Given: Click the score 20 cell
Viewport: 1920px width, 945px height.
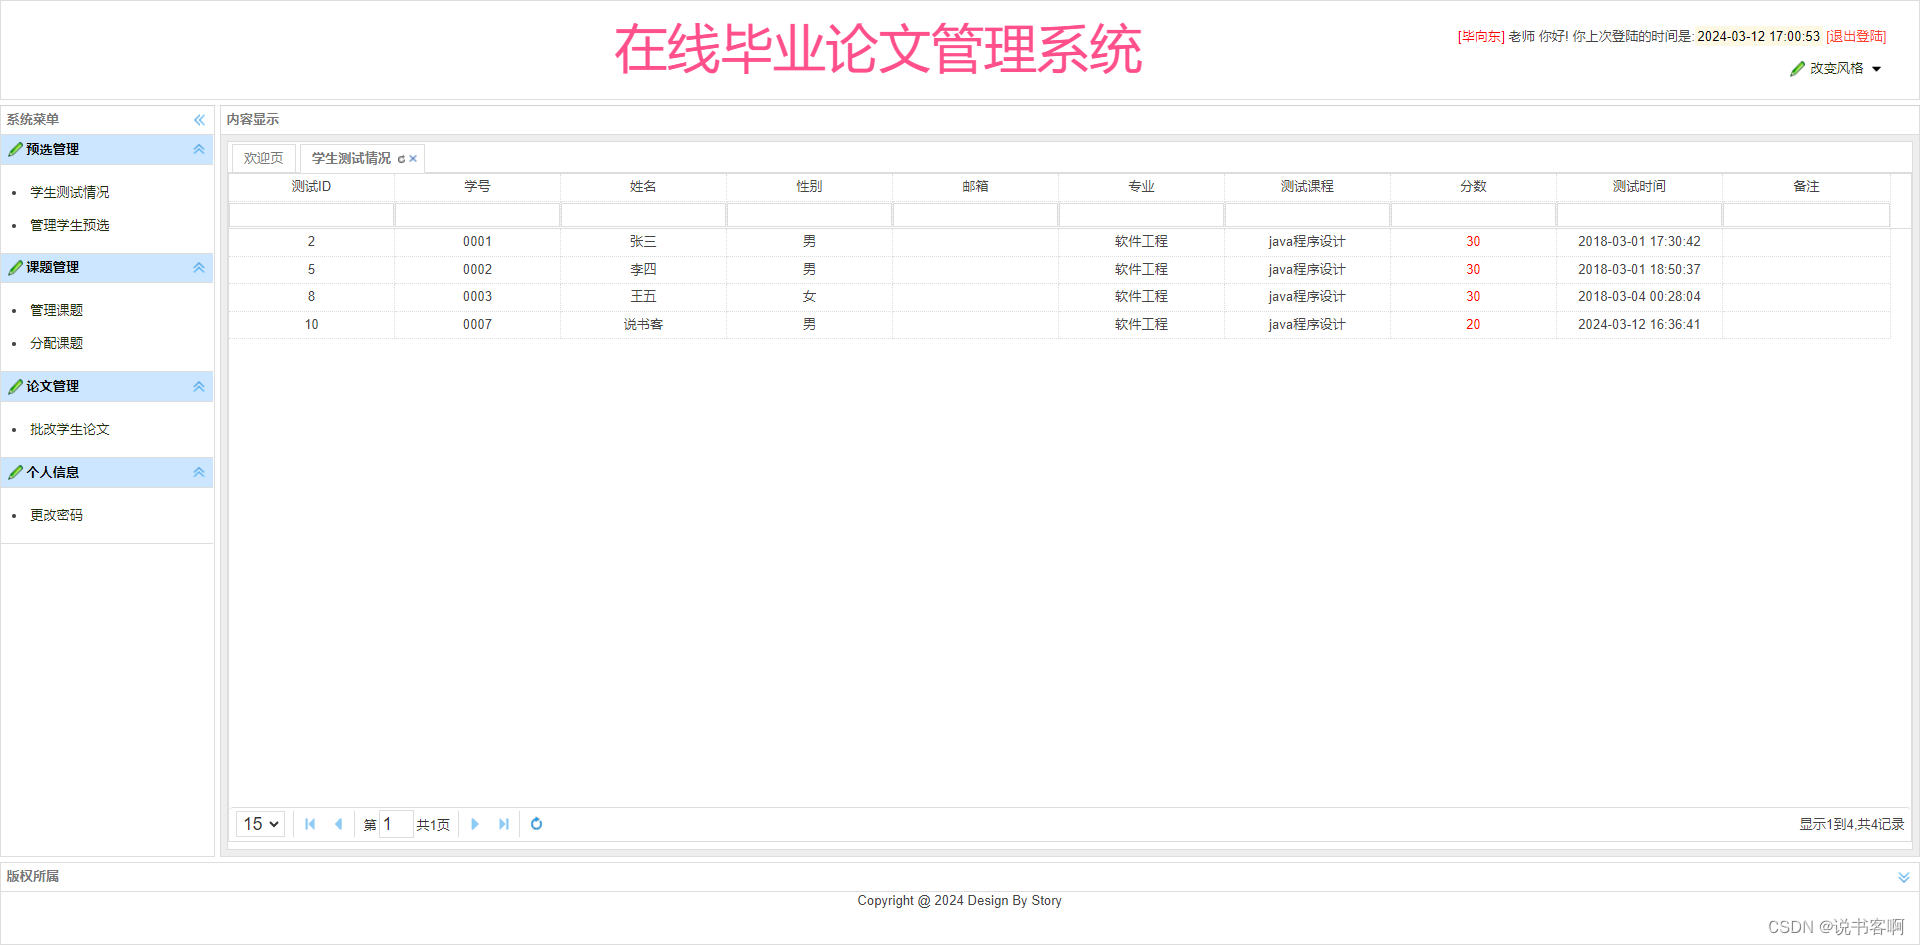Looking at the screenshot, I should pyautogui.click(x=1473, y=325).
